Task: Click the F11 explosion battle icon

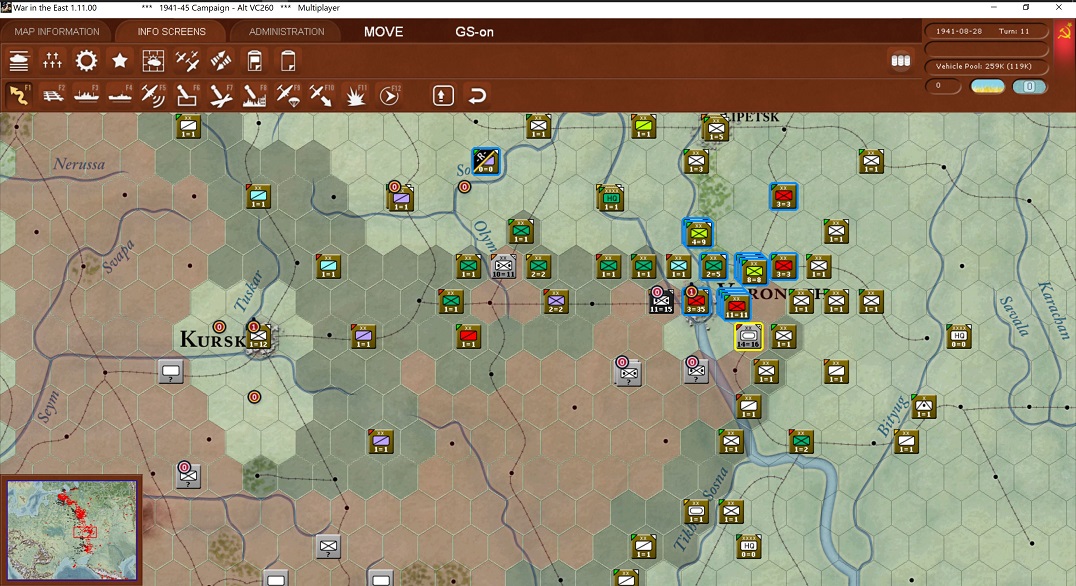Action: pyautogui.click(x=355, y=95)
